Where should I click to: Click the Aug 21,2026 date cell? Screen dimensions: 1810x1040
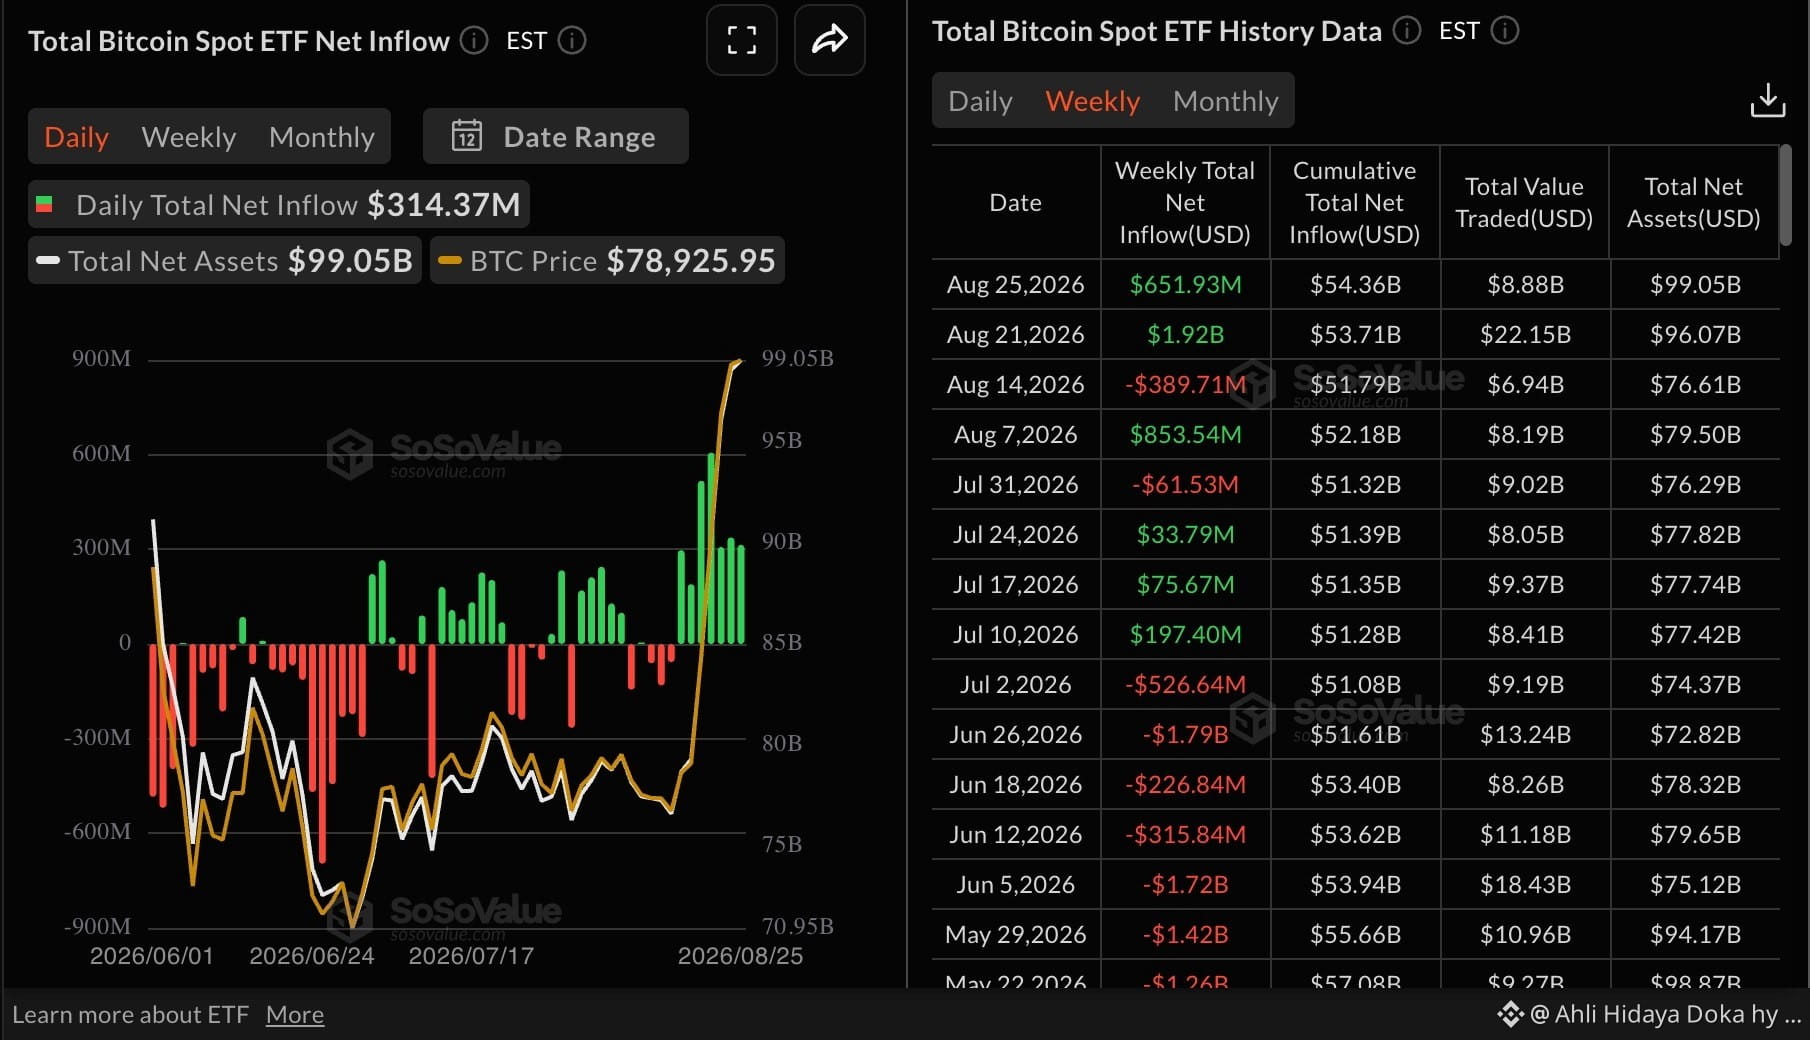click(x=1015, y=334)
